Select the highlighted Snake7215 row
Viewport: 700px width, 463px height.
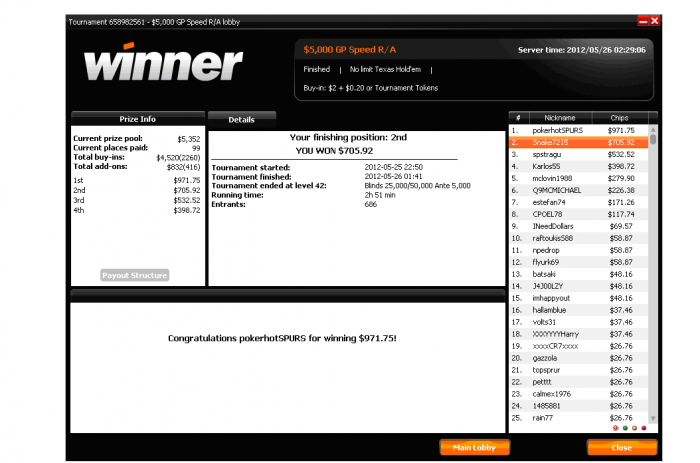point(579,142)
